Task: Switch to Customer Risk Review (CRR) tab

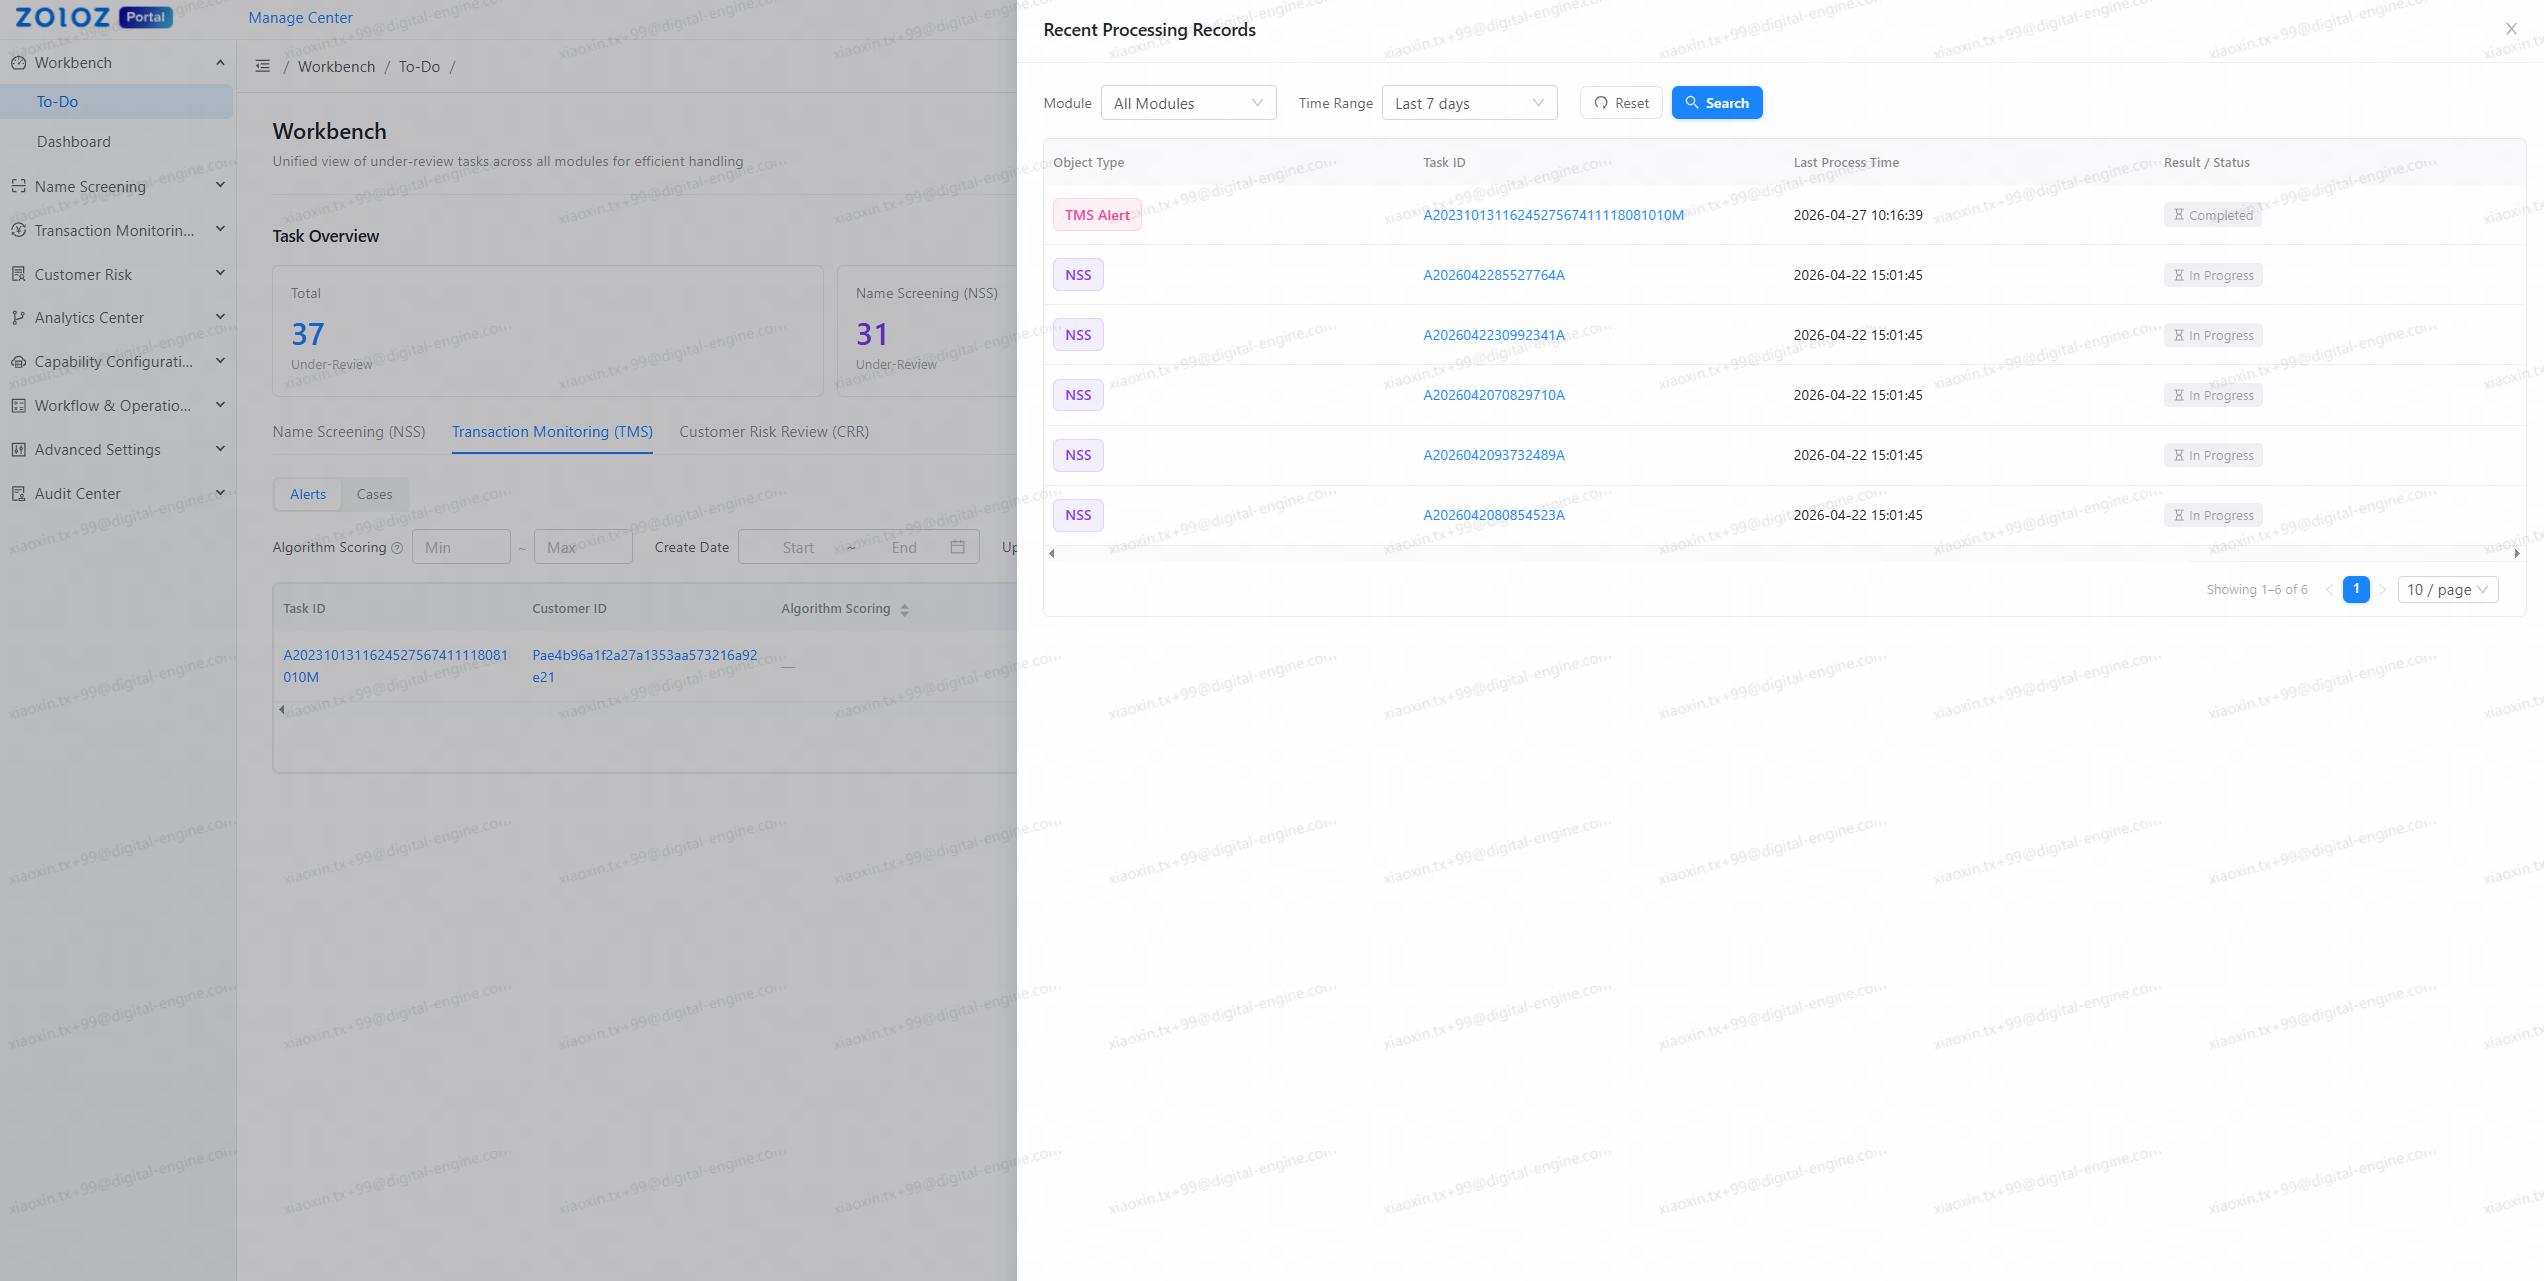Action: click(x=773, y=432)
